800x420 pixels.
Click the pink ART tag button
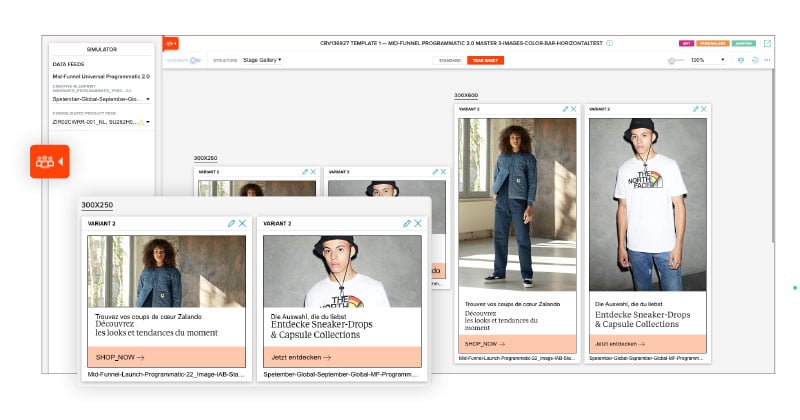[x=686, y=44]
